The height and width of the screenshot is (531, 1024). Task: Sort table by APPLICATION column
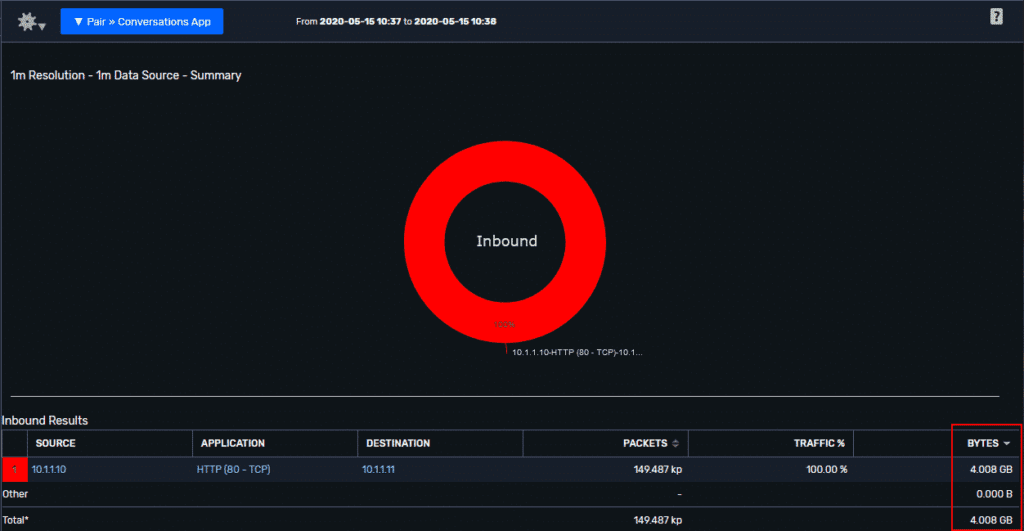click(x=232, y=443)
